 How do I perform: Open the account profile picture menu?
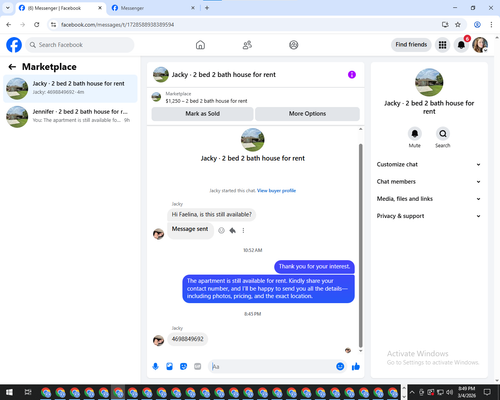480,45
